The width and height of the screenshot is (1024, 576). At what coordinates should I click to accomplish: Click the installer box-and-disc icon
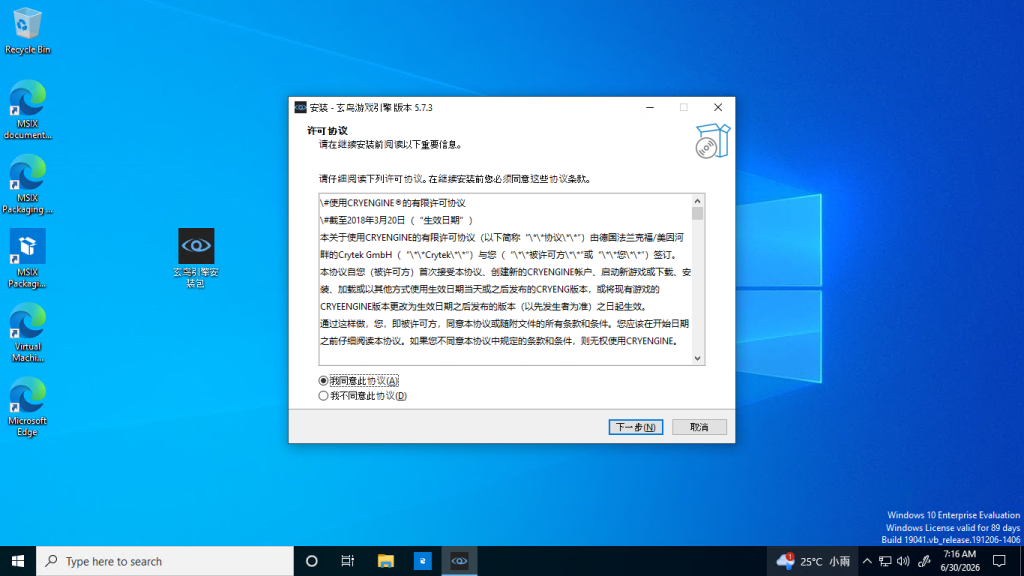tap(712, 140)
